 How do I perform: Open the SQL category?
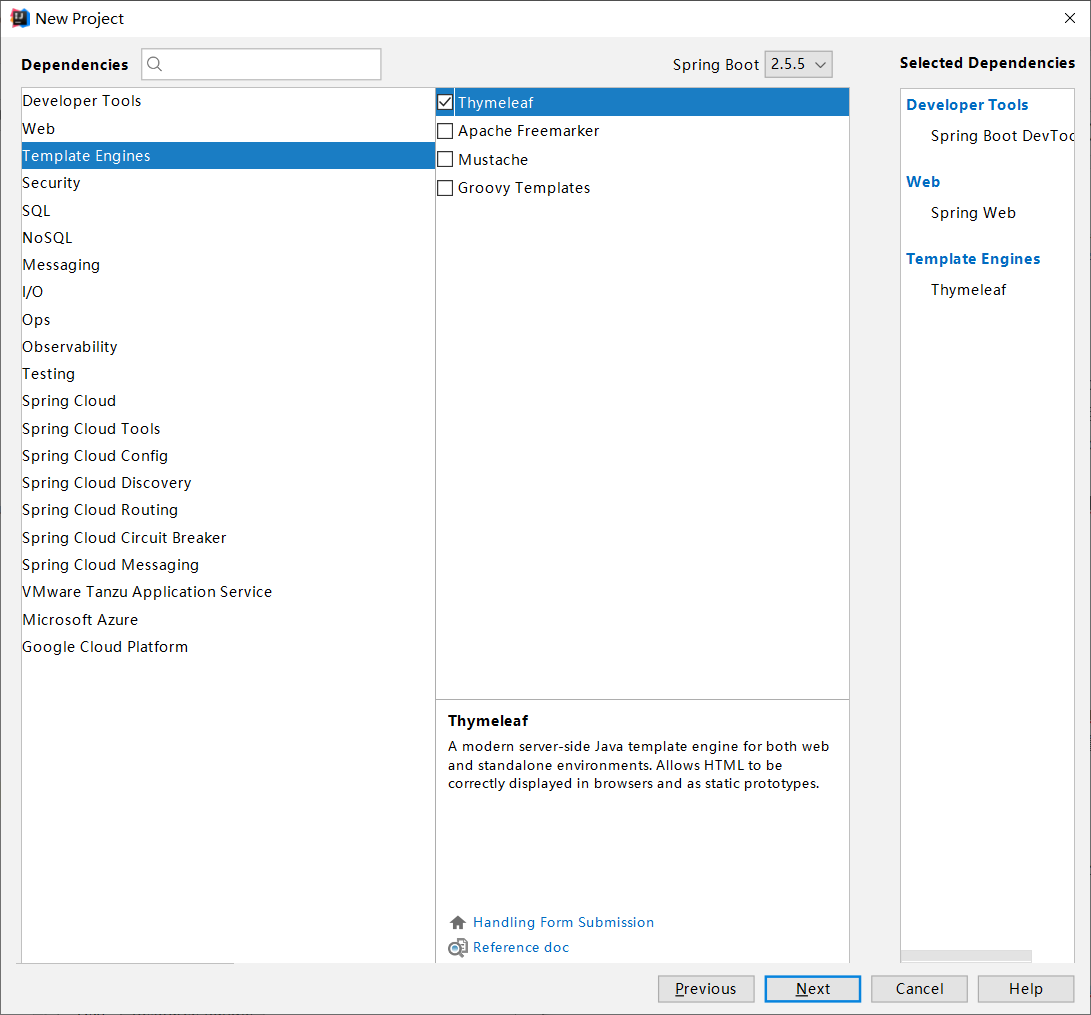228,211
